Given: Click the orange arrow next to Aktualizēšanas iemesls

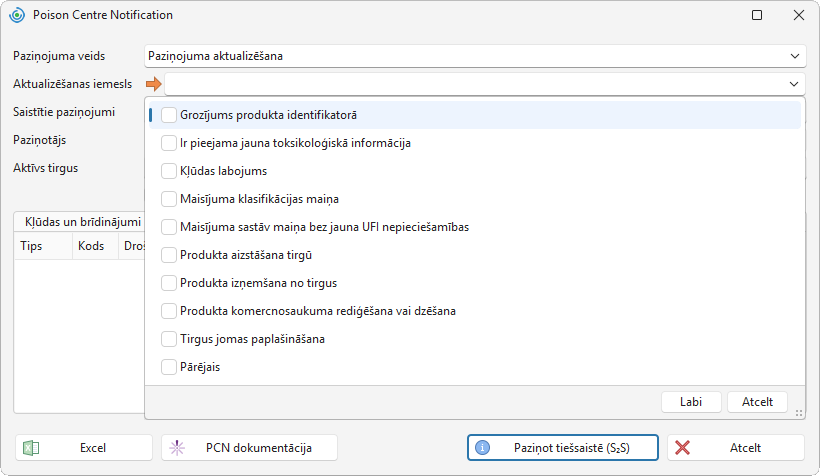Looking at the screenshot, I should 154,84.
